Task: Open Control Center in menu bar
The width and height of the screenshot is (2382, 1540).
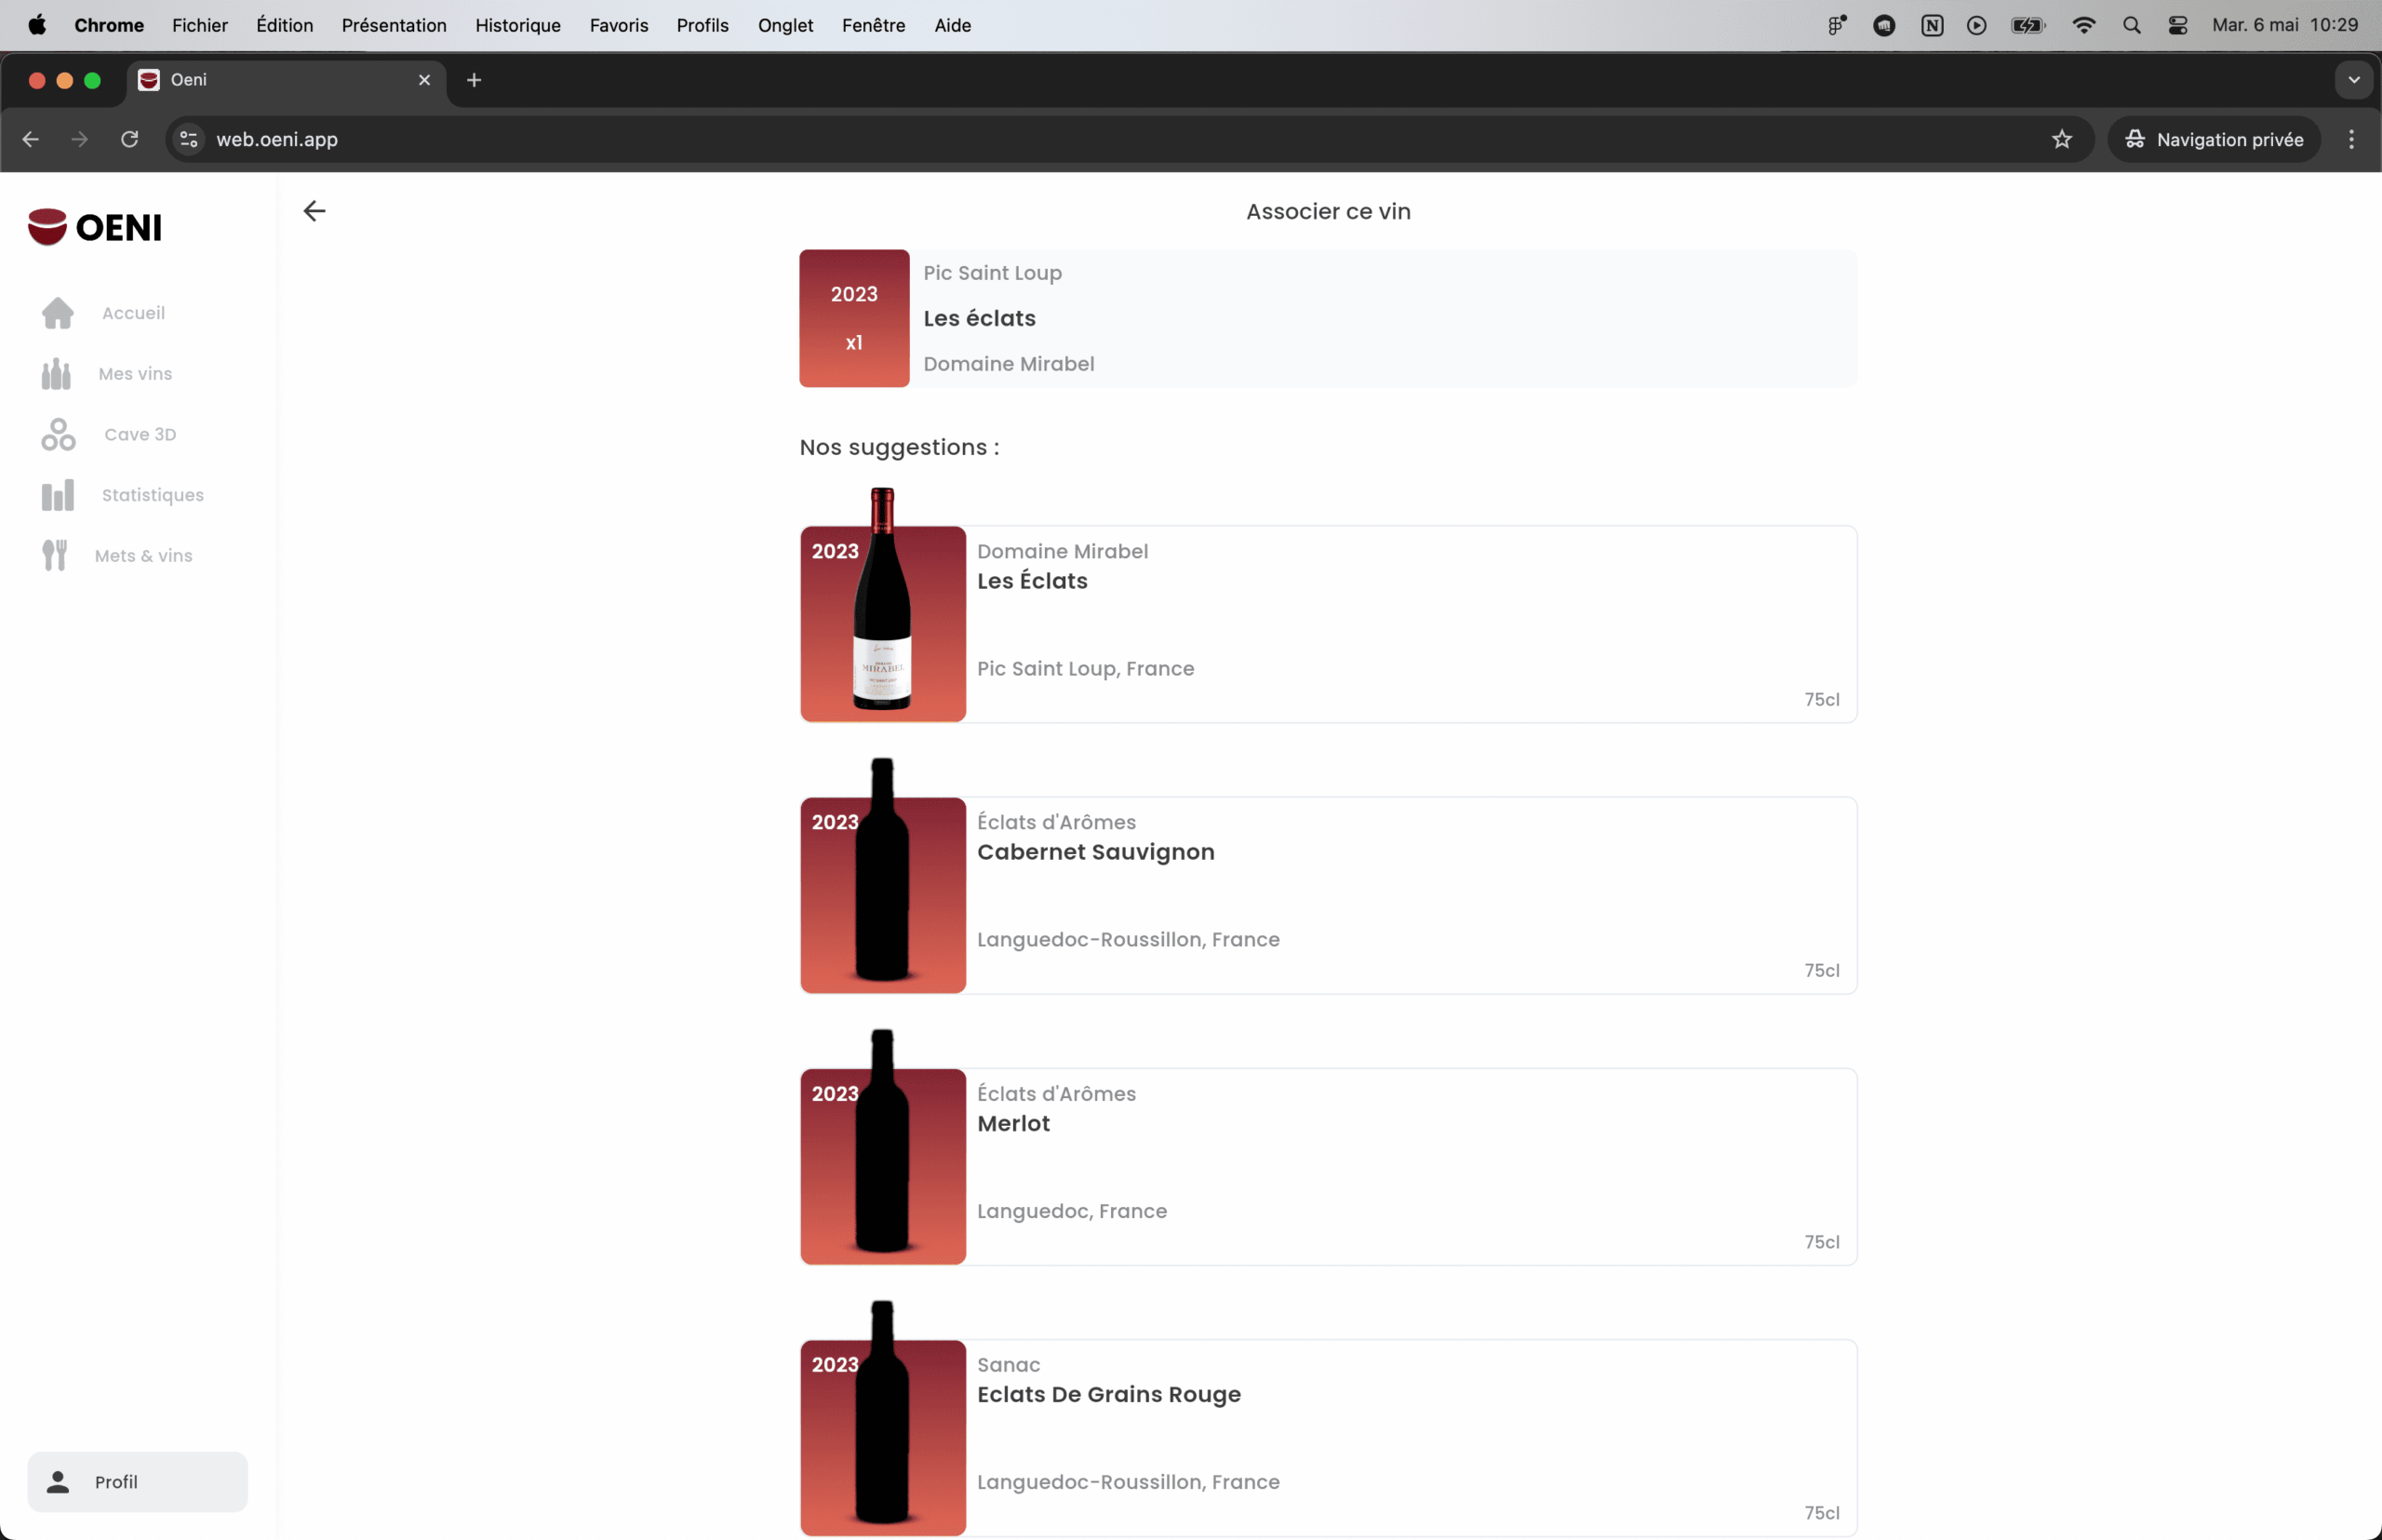Action: pos(2178,25)
